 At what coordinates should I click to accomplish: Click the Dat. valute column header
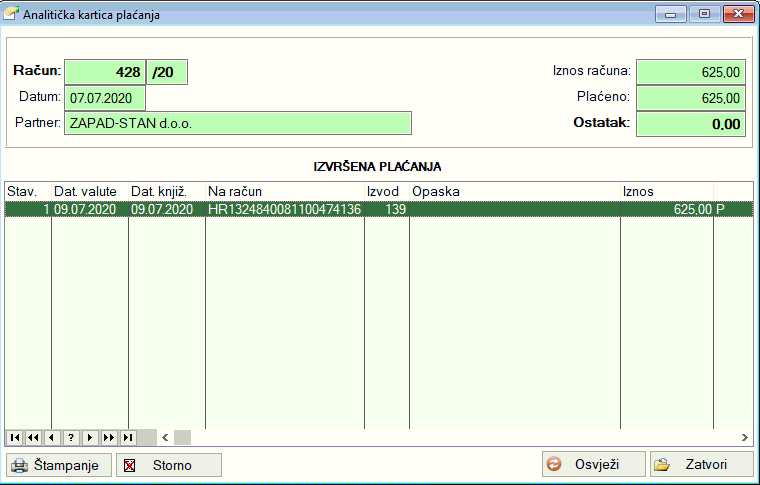pyautogui.click(x=89, y=190)
